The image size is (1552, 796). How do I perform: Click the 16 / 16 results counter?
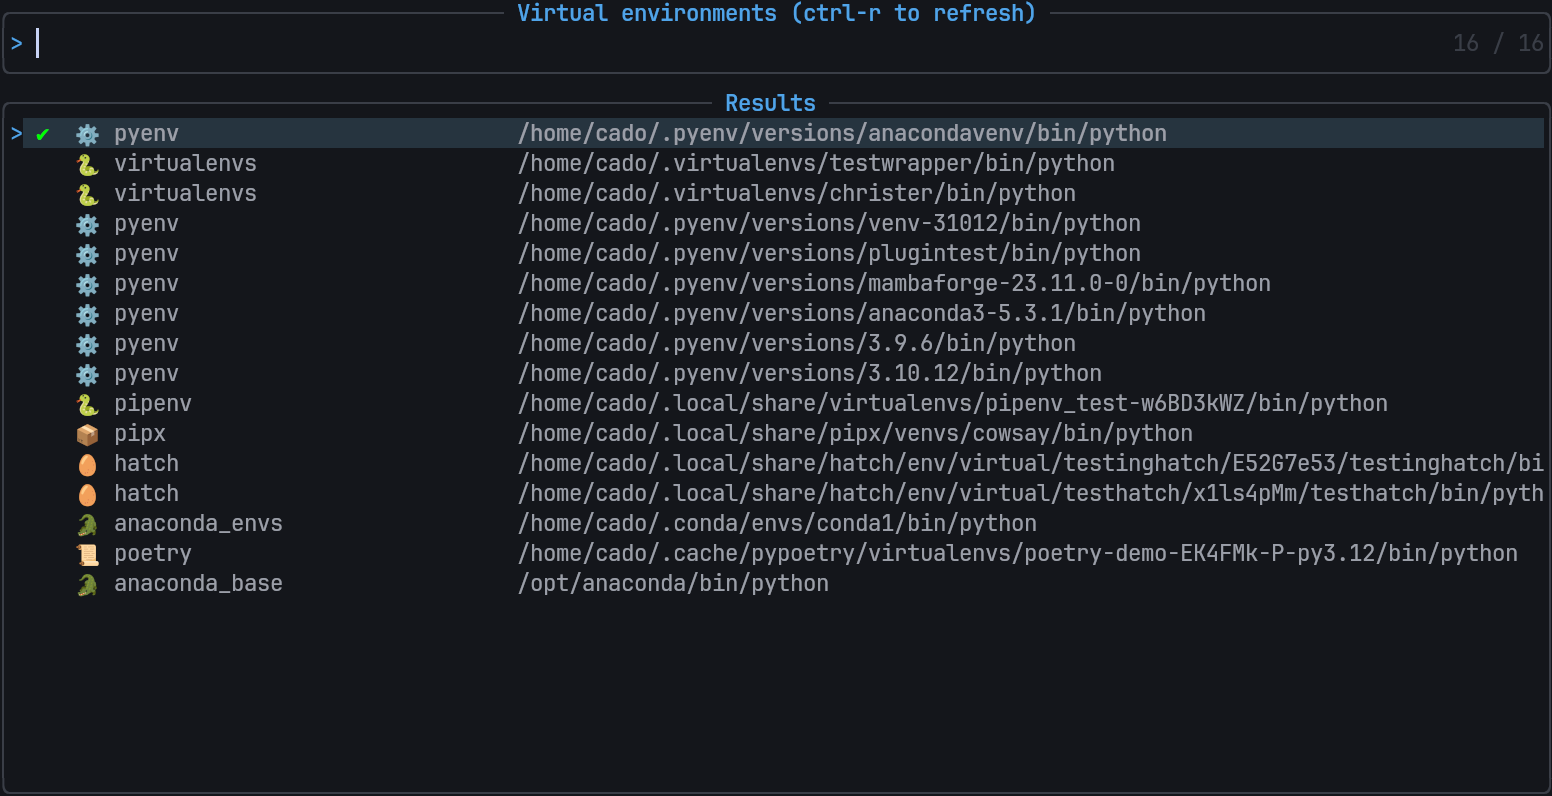(x=1498, y=43)
